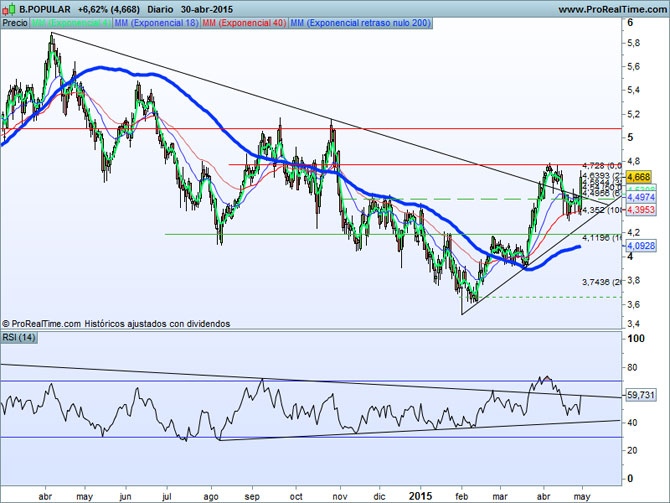The width and height of the screenshot is (670, 503).
Task: Click the Diario timeframe label
Action: click(x=160, y=9)
